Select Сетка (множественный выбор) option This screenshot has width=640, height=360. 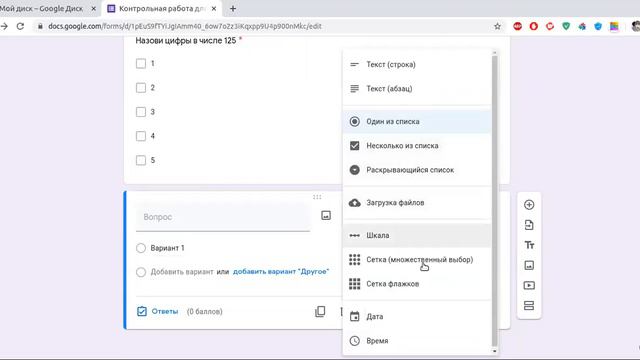(417, 260)
